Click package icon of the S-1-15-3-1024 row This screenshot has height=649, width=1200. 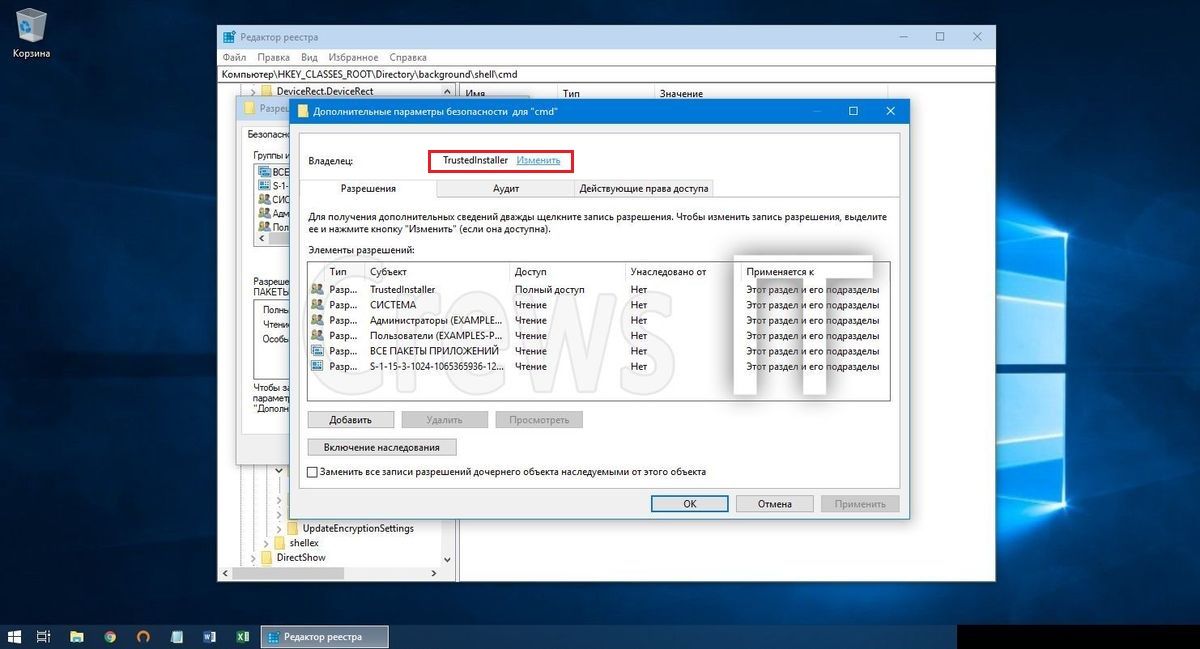coord(318,366)
